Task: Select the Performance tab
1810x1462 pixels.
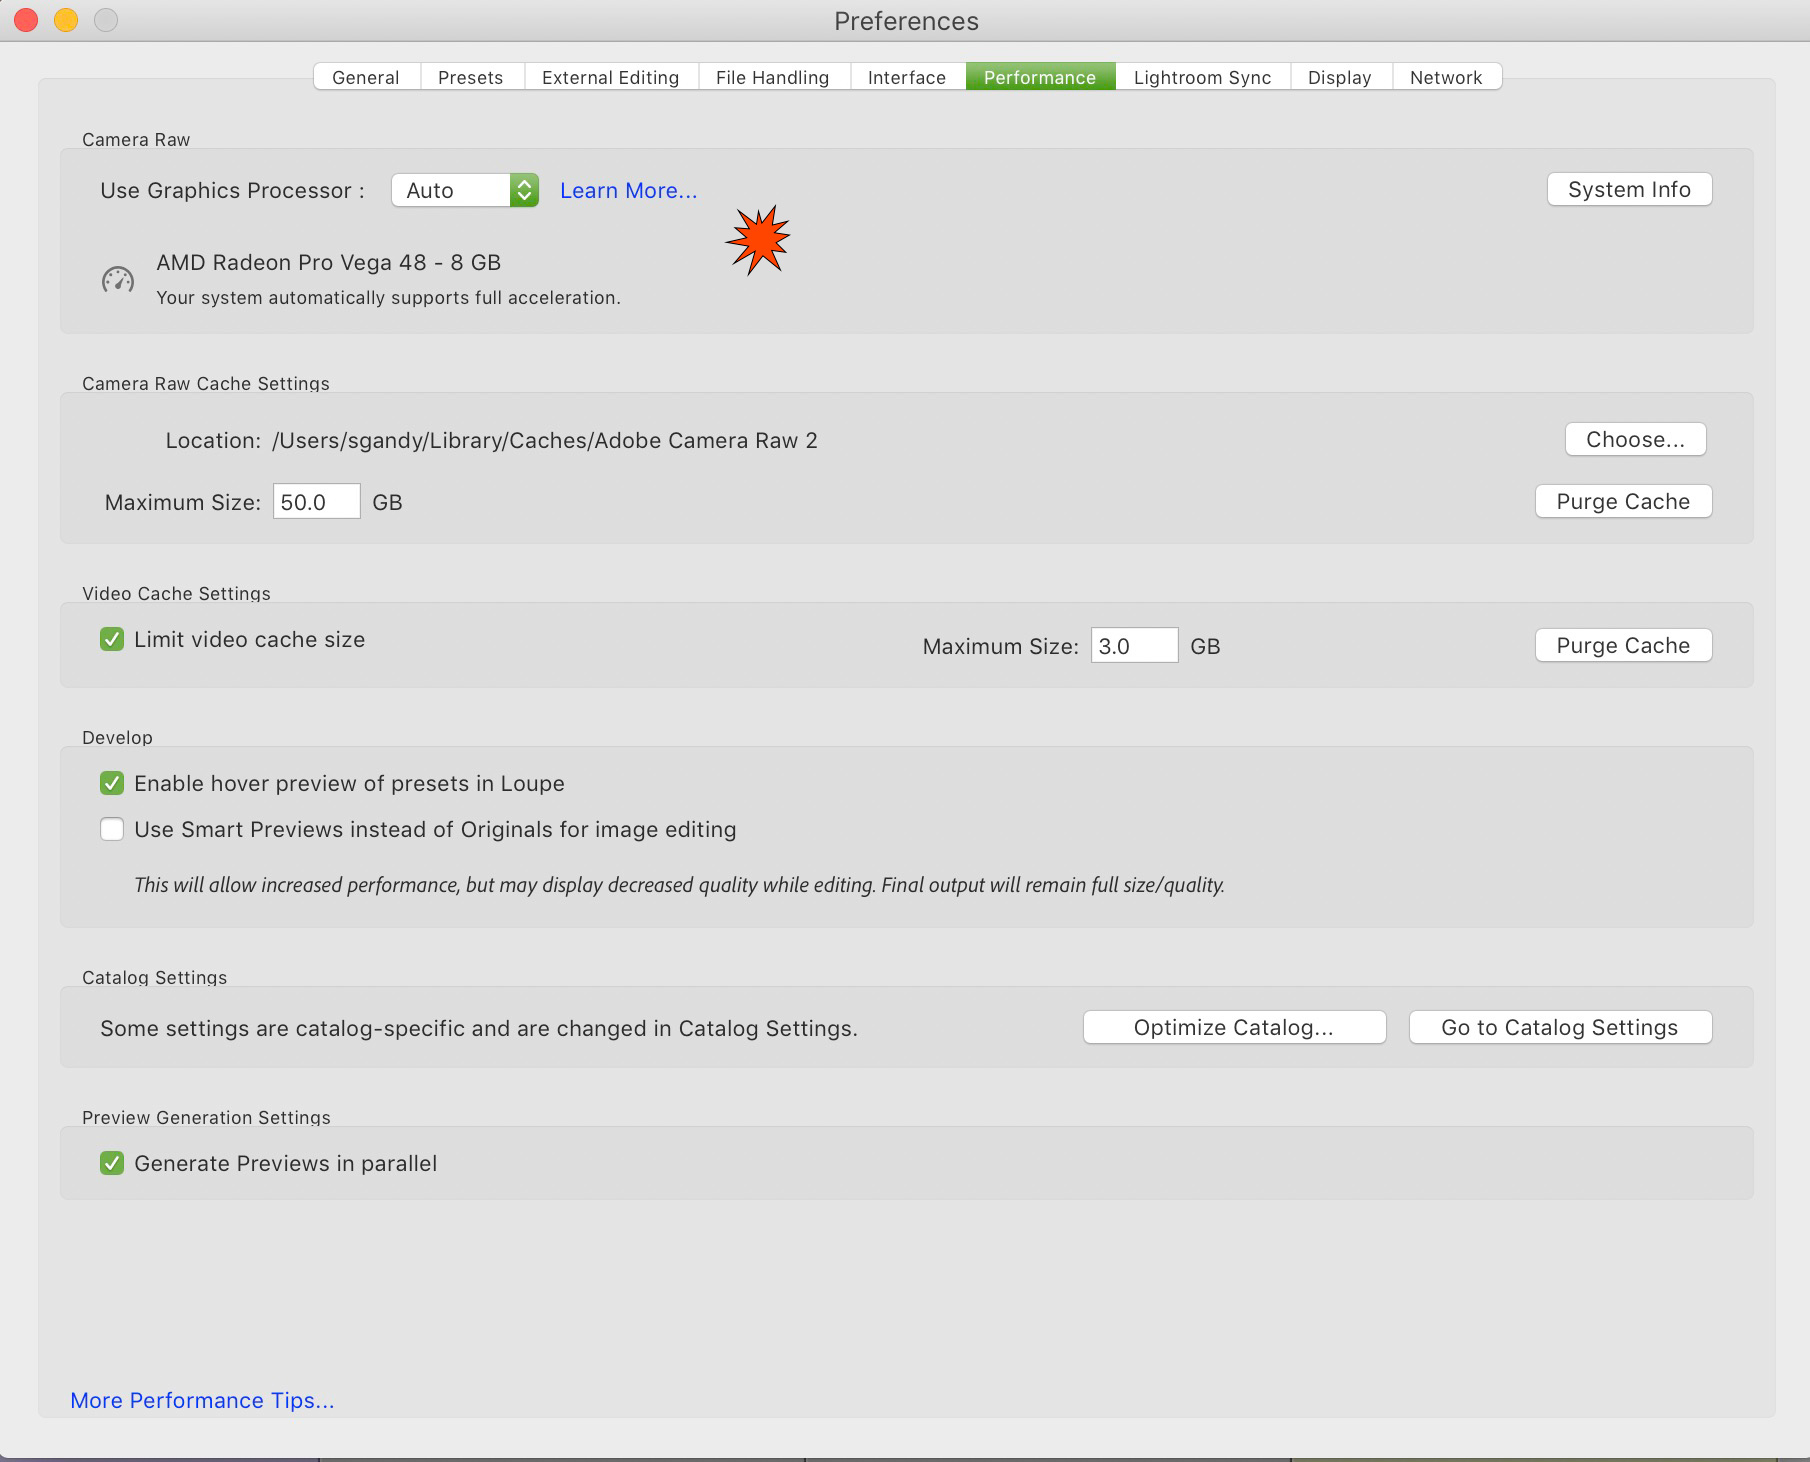Action: (1040, 77)
